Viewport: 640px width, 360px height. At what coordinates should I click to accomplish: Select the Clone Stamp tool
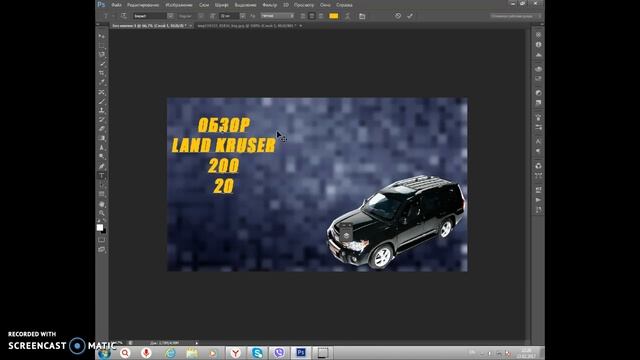tap(102, 111)
